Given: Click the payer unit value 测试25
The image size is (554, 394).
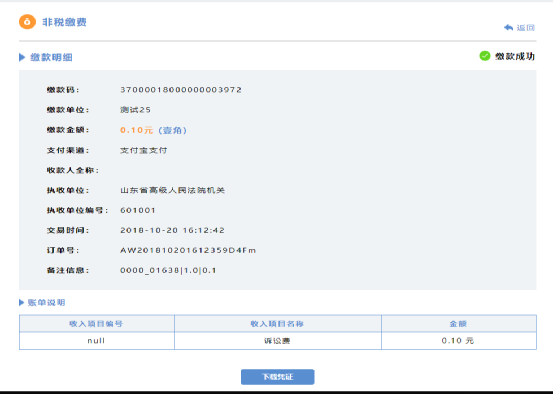Looking at the screenshot, I should (x=135, y=110).
